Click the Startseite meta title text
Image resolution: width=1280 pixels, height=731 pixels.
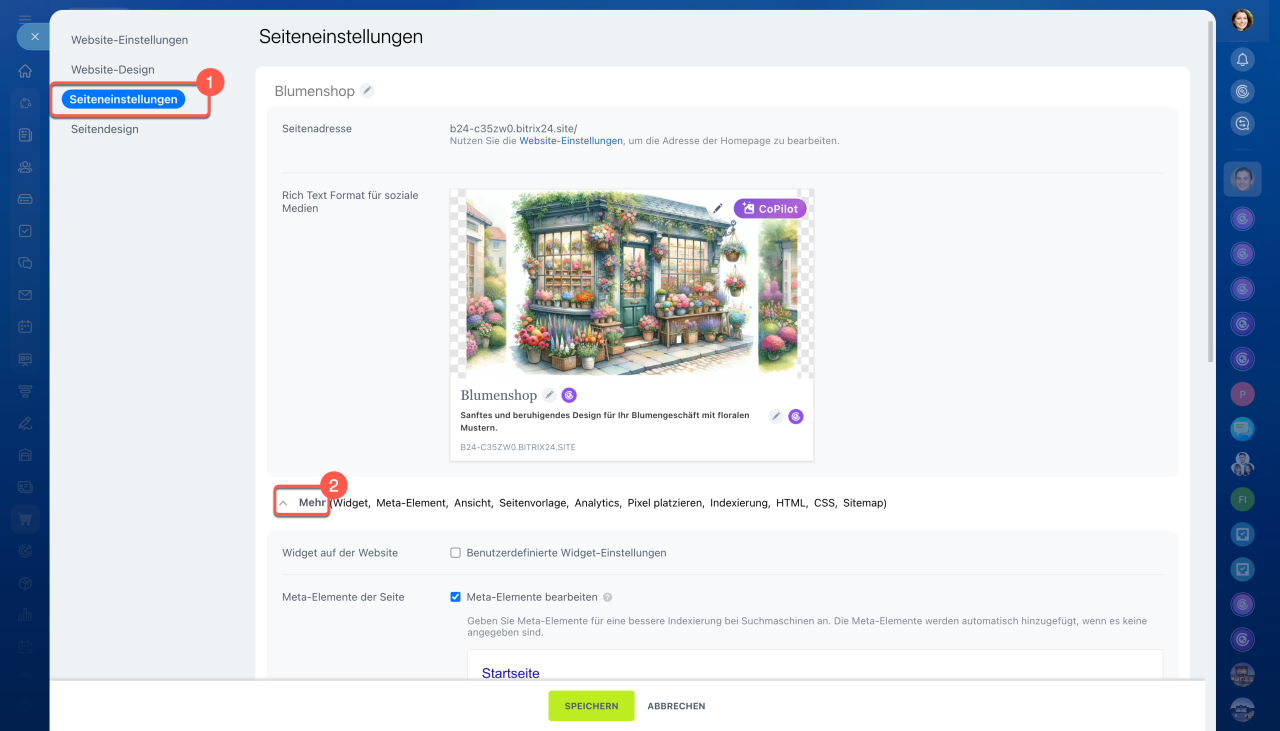(x=511, y=673)
